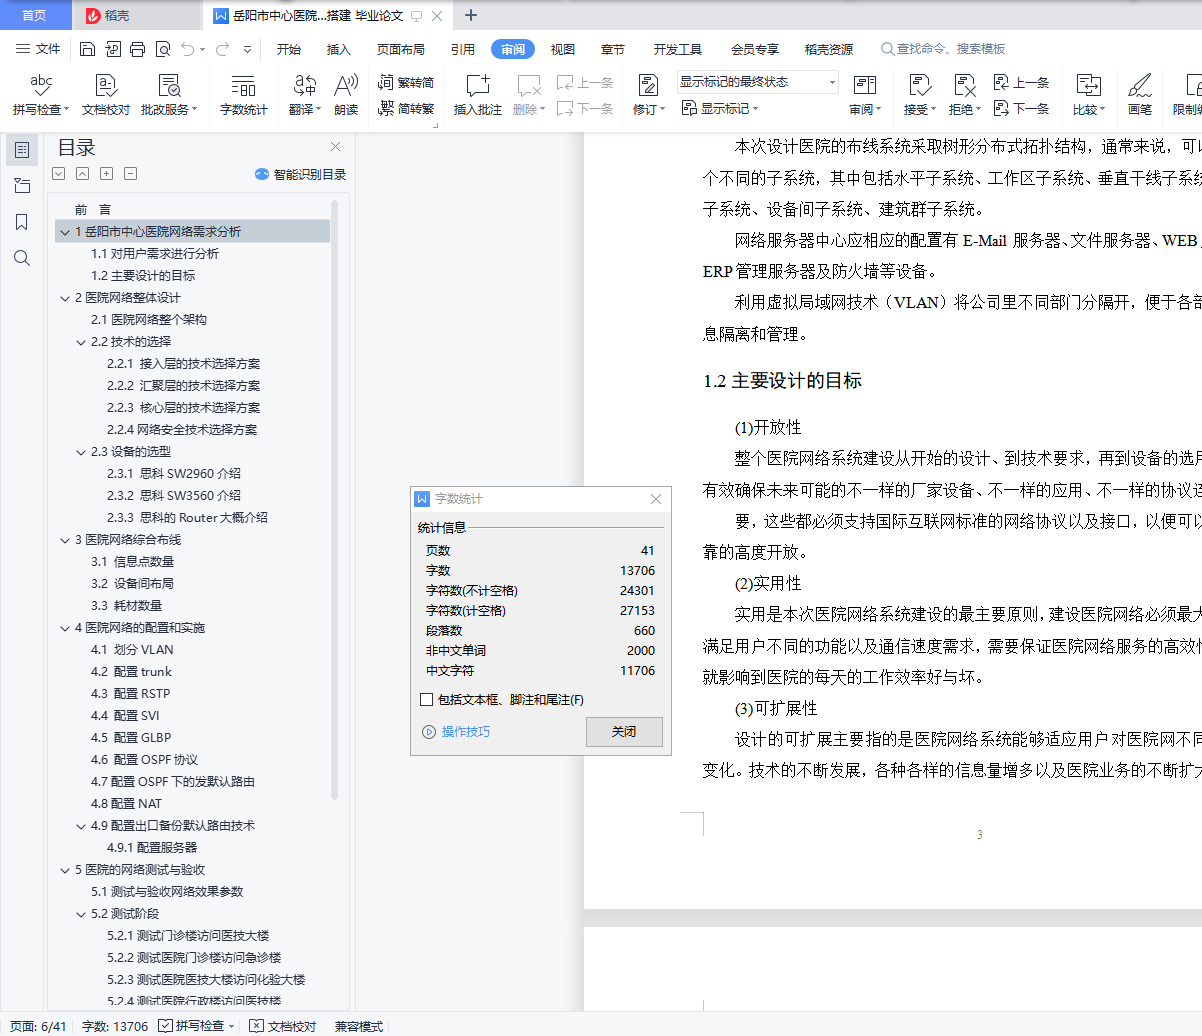Click 智能识别目录 button

click(x=301, y=174)
